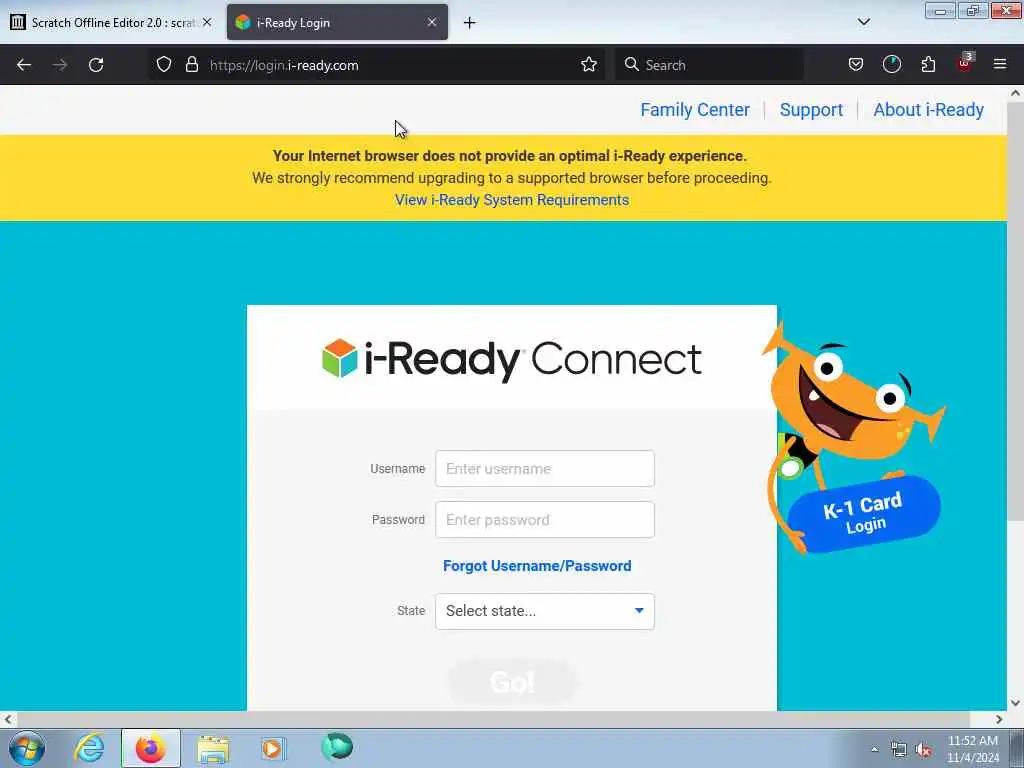
Task: Go back using the browser back arrow
Action: (x=24, y=65)
